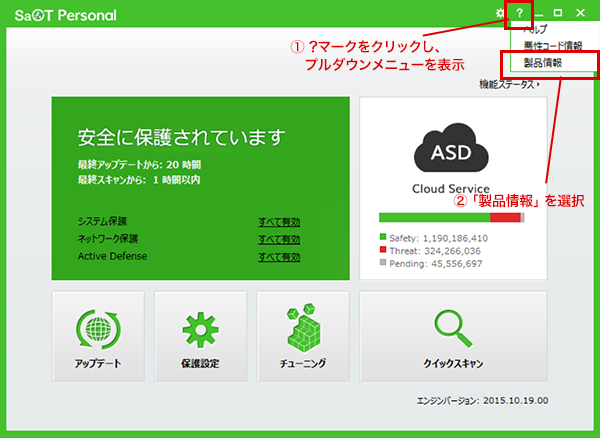Click the ネットワーク保護 label

[x=108, y=239]
